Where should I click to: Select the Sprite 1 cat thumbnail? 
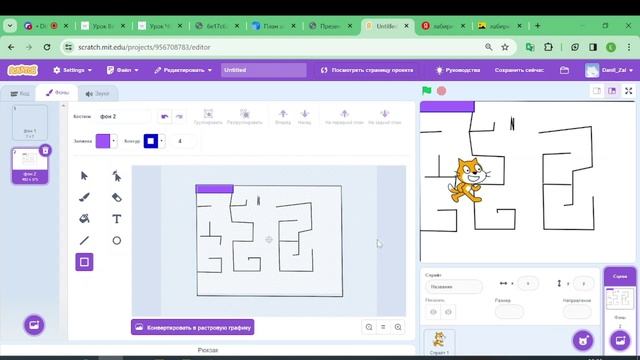[x=439, y=342]
